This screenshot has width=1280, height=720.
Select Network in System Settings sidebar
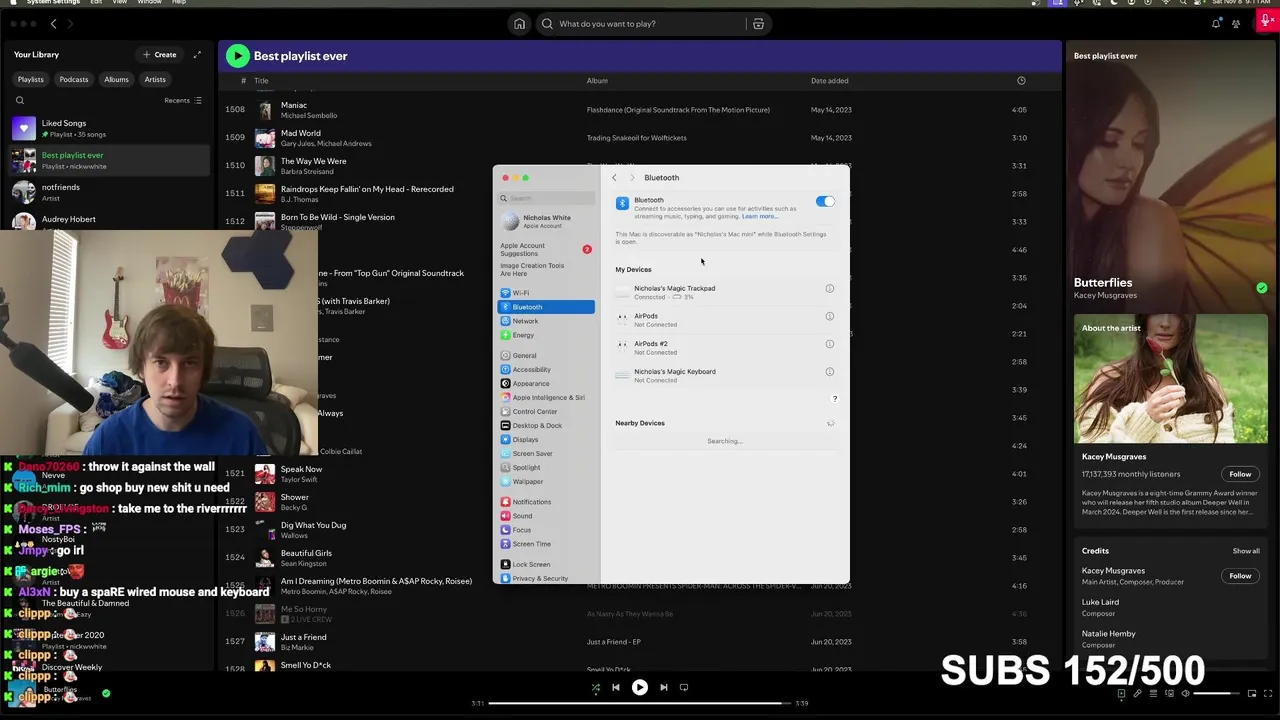point(546,321)
